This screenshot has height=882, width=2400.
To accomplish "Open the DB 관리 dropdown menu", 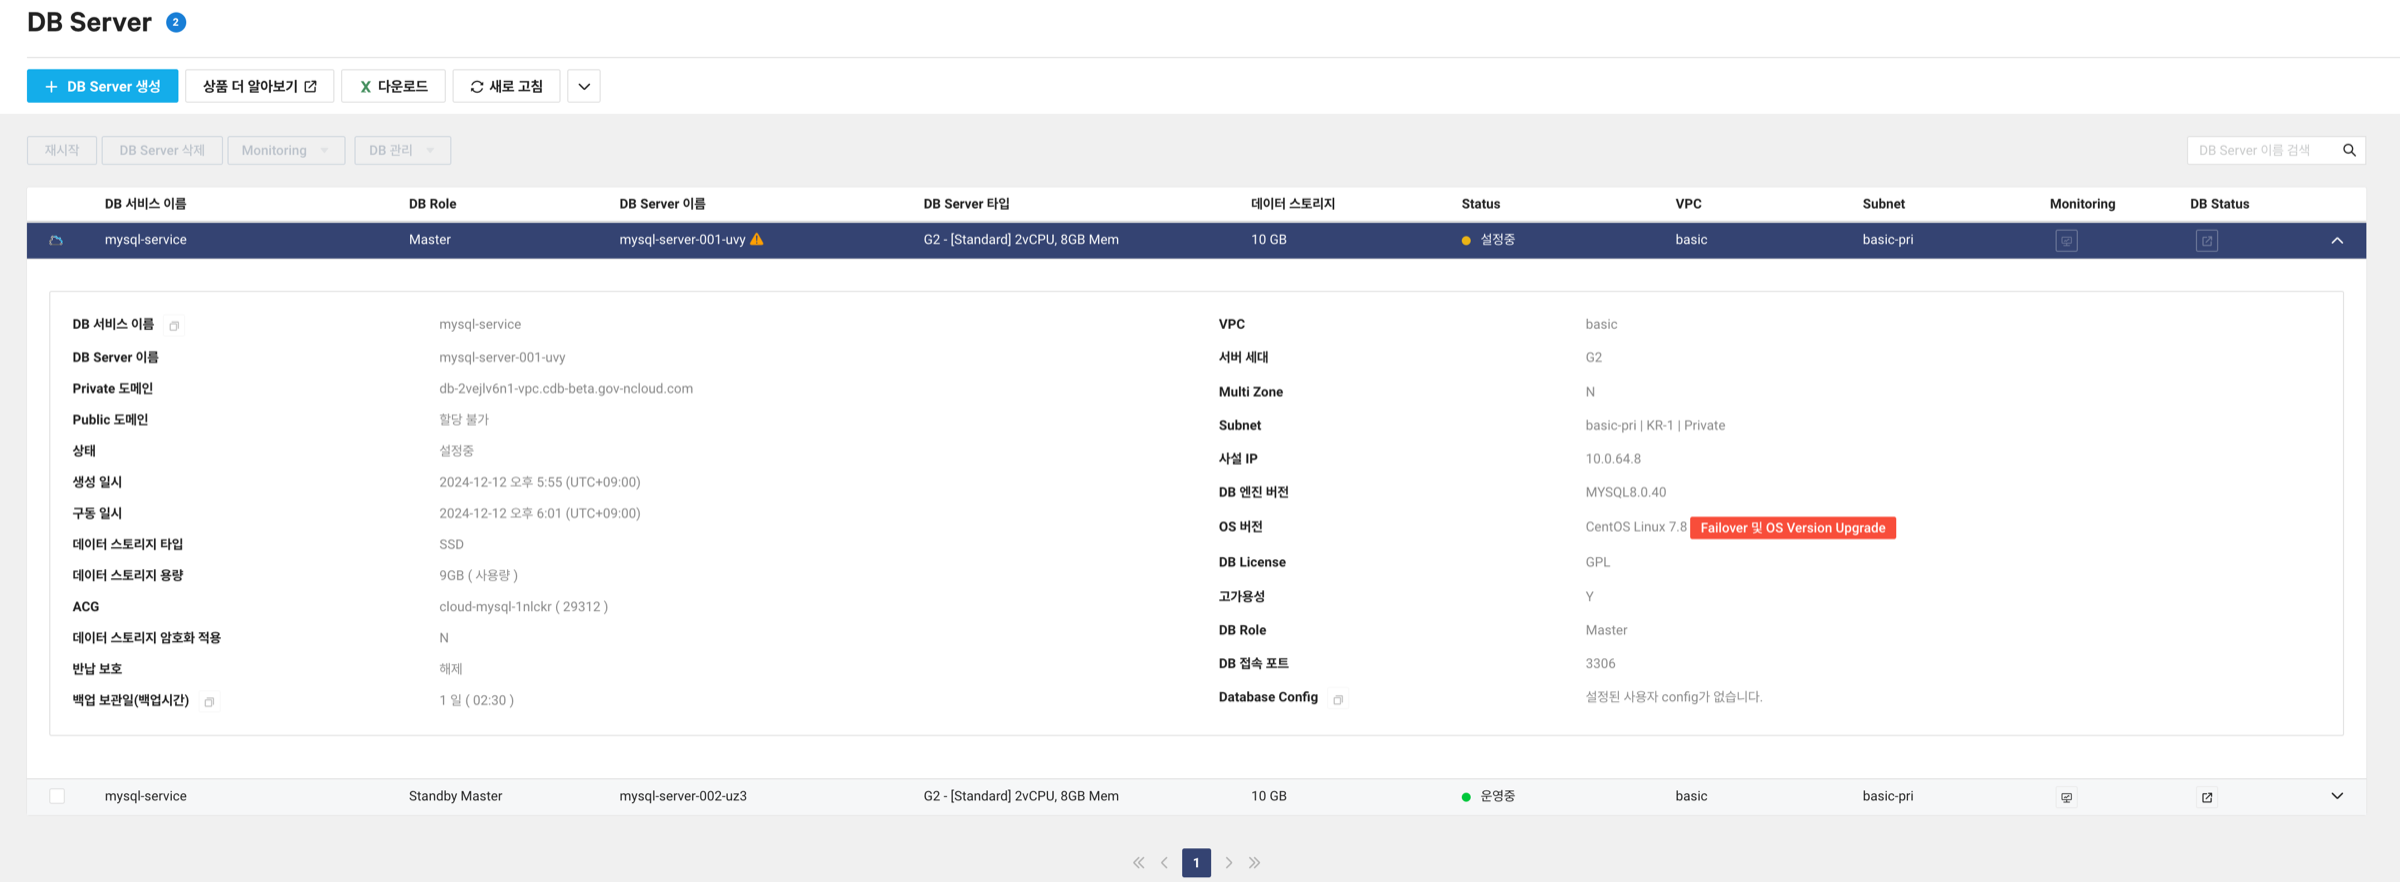I will pos(402,150).
